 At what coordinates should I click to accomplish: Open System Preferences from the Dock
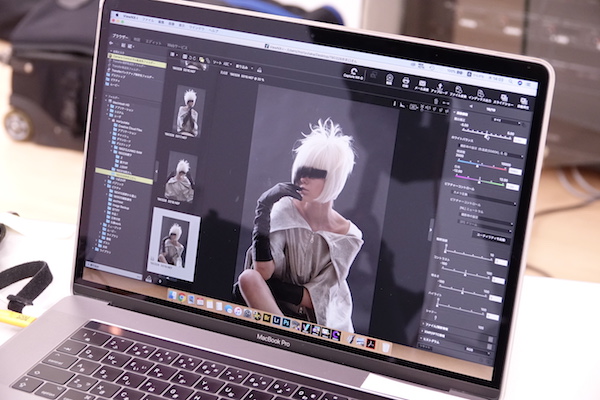click(248, 313)
